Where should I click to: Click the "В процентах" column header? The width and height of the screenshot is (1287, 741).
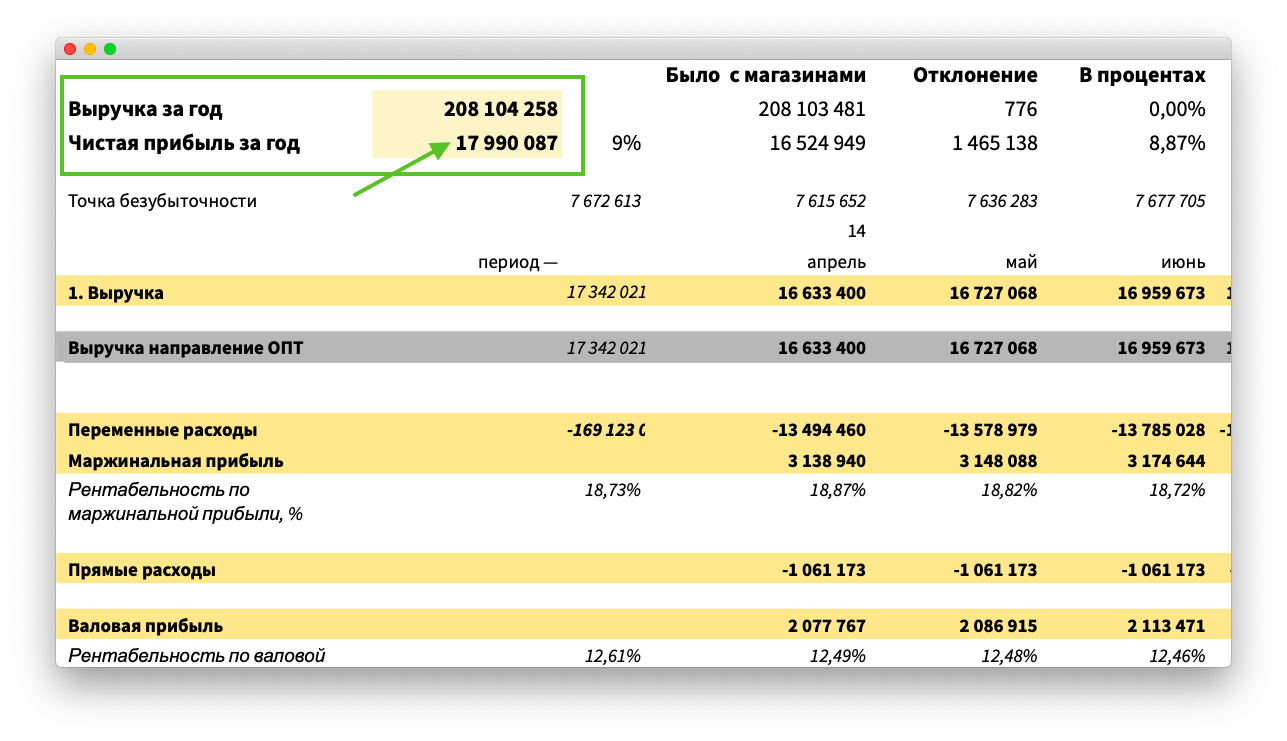[1141, 75]
